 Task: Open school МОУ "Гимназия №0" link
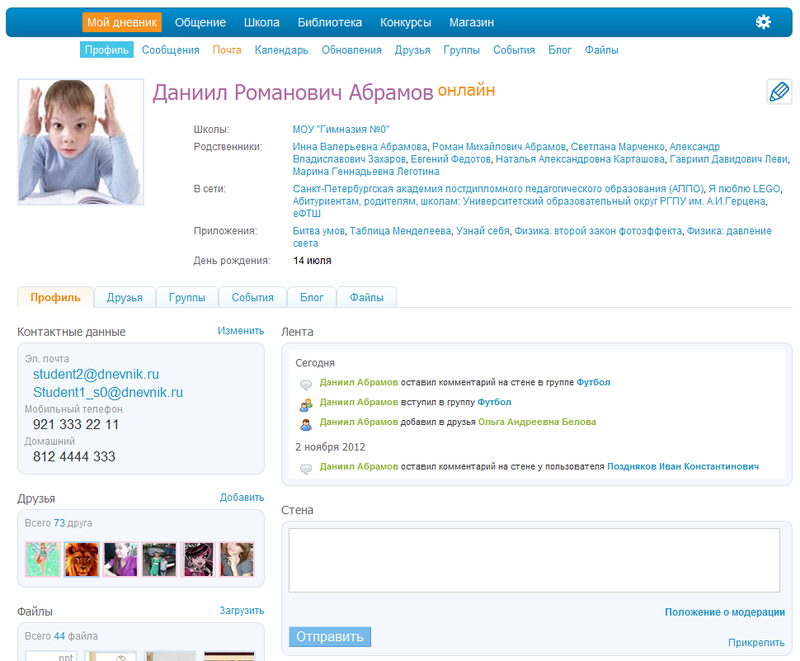pyautogui.click(x=341, y=130)
